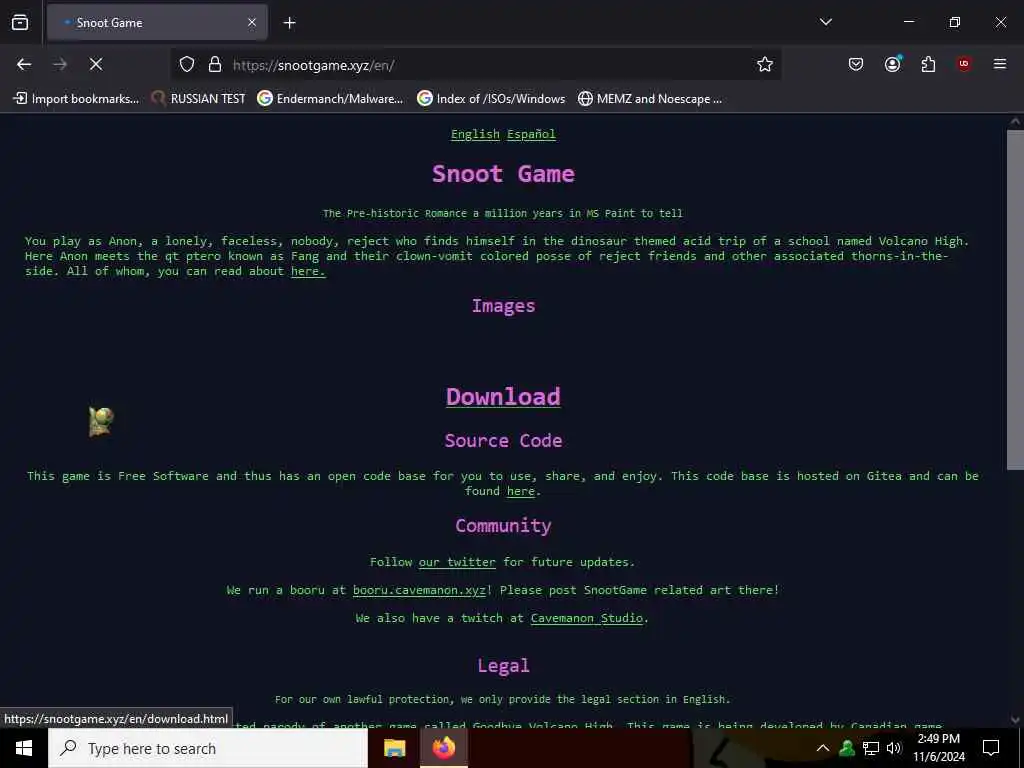Click the 'Legal' heading
The height and width of the screenshot is (768, 1024).
click(x=503, y=665)
